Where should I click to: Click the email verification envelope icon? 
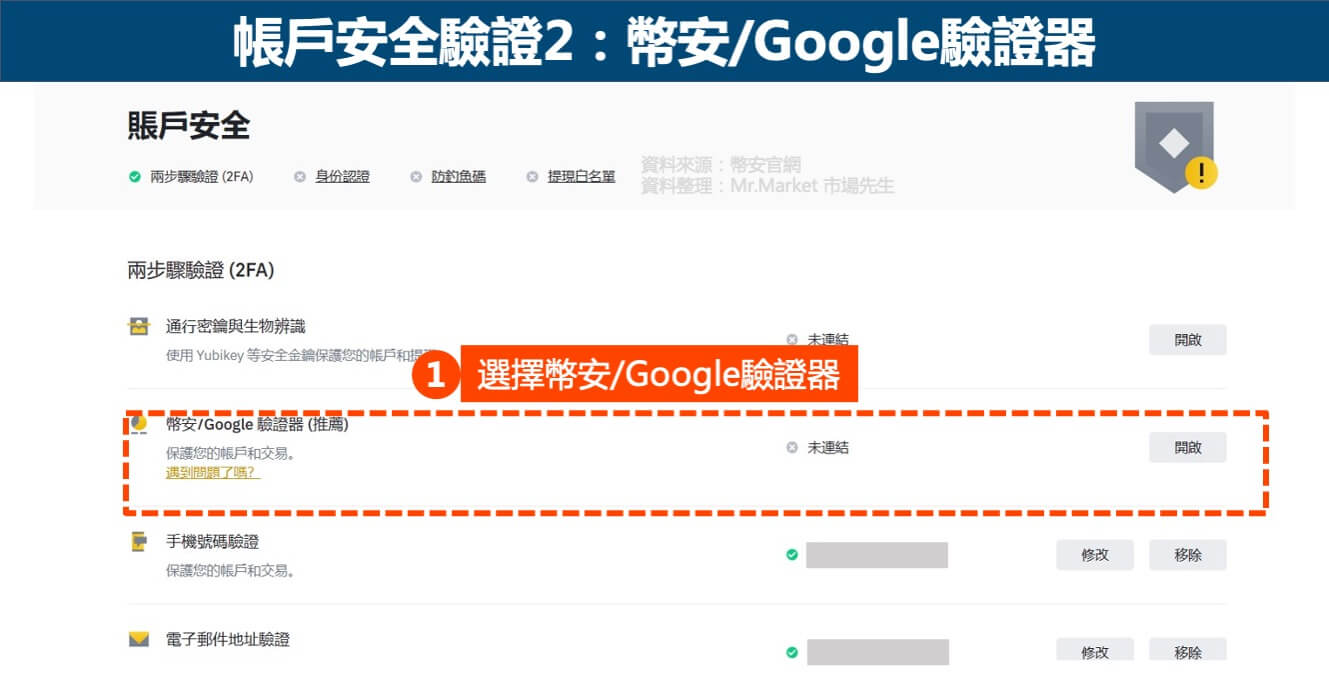[138, 639]
